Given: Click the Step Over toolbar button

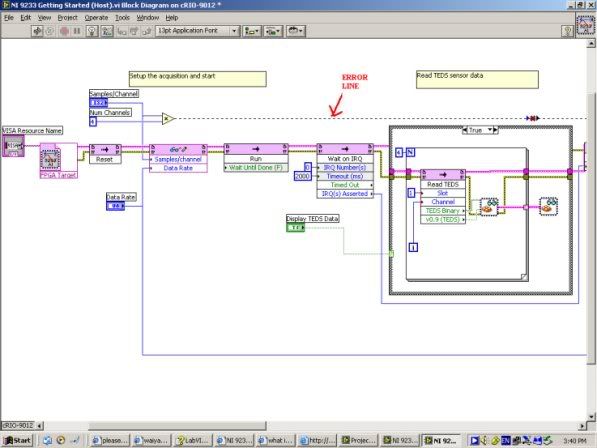Looking at the screenshot, I should tap(134, 31).
